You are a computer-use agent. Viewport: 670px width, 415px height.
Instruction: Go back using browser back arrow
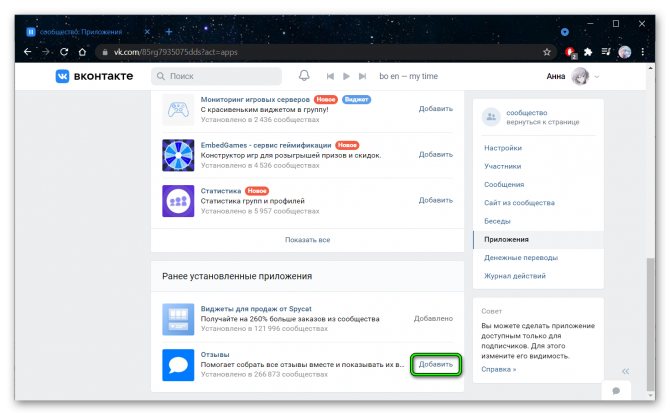28,52
